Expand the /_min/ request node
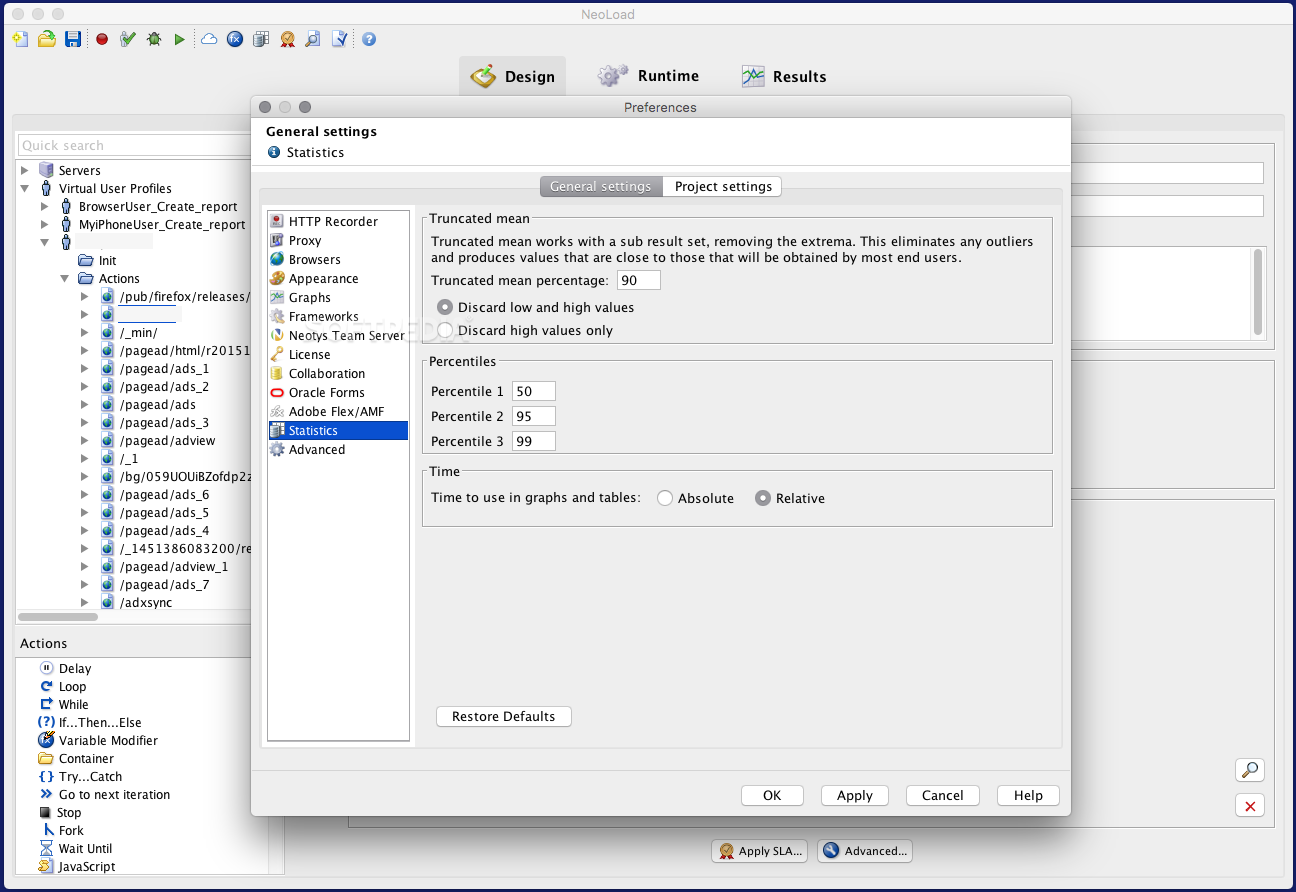The width and height of the screenshot is (1296, 892). coord(85,332)
